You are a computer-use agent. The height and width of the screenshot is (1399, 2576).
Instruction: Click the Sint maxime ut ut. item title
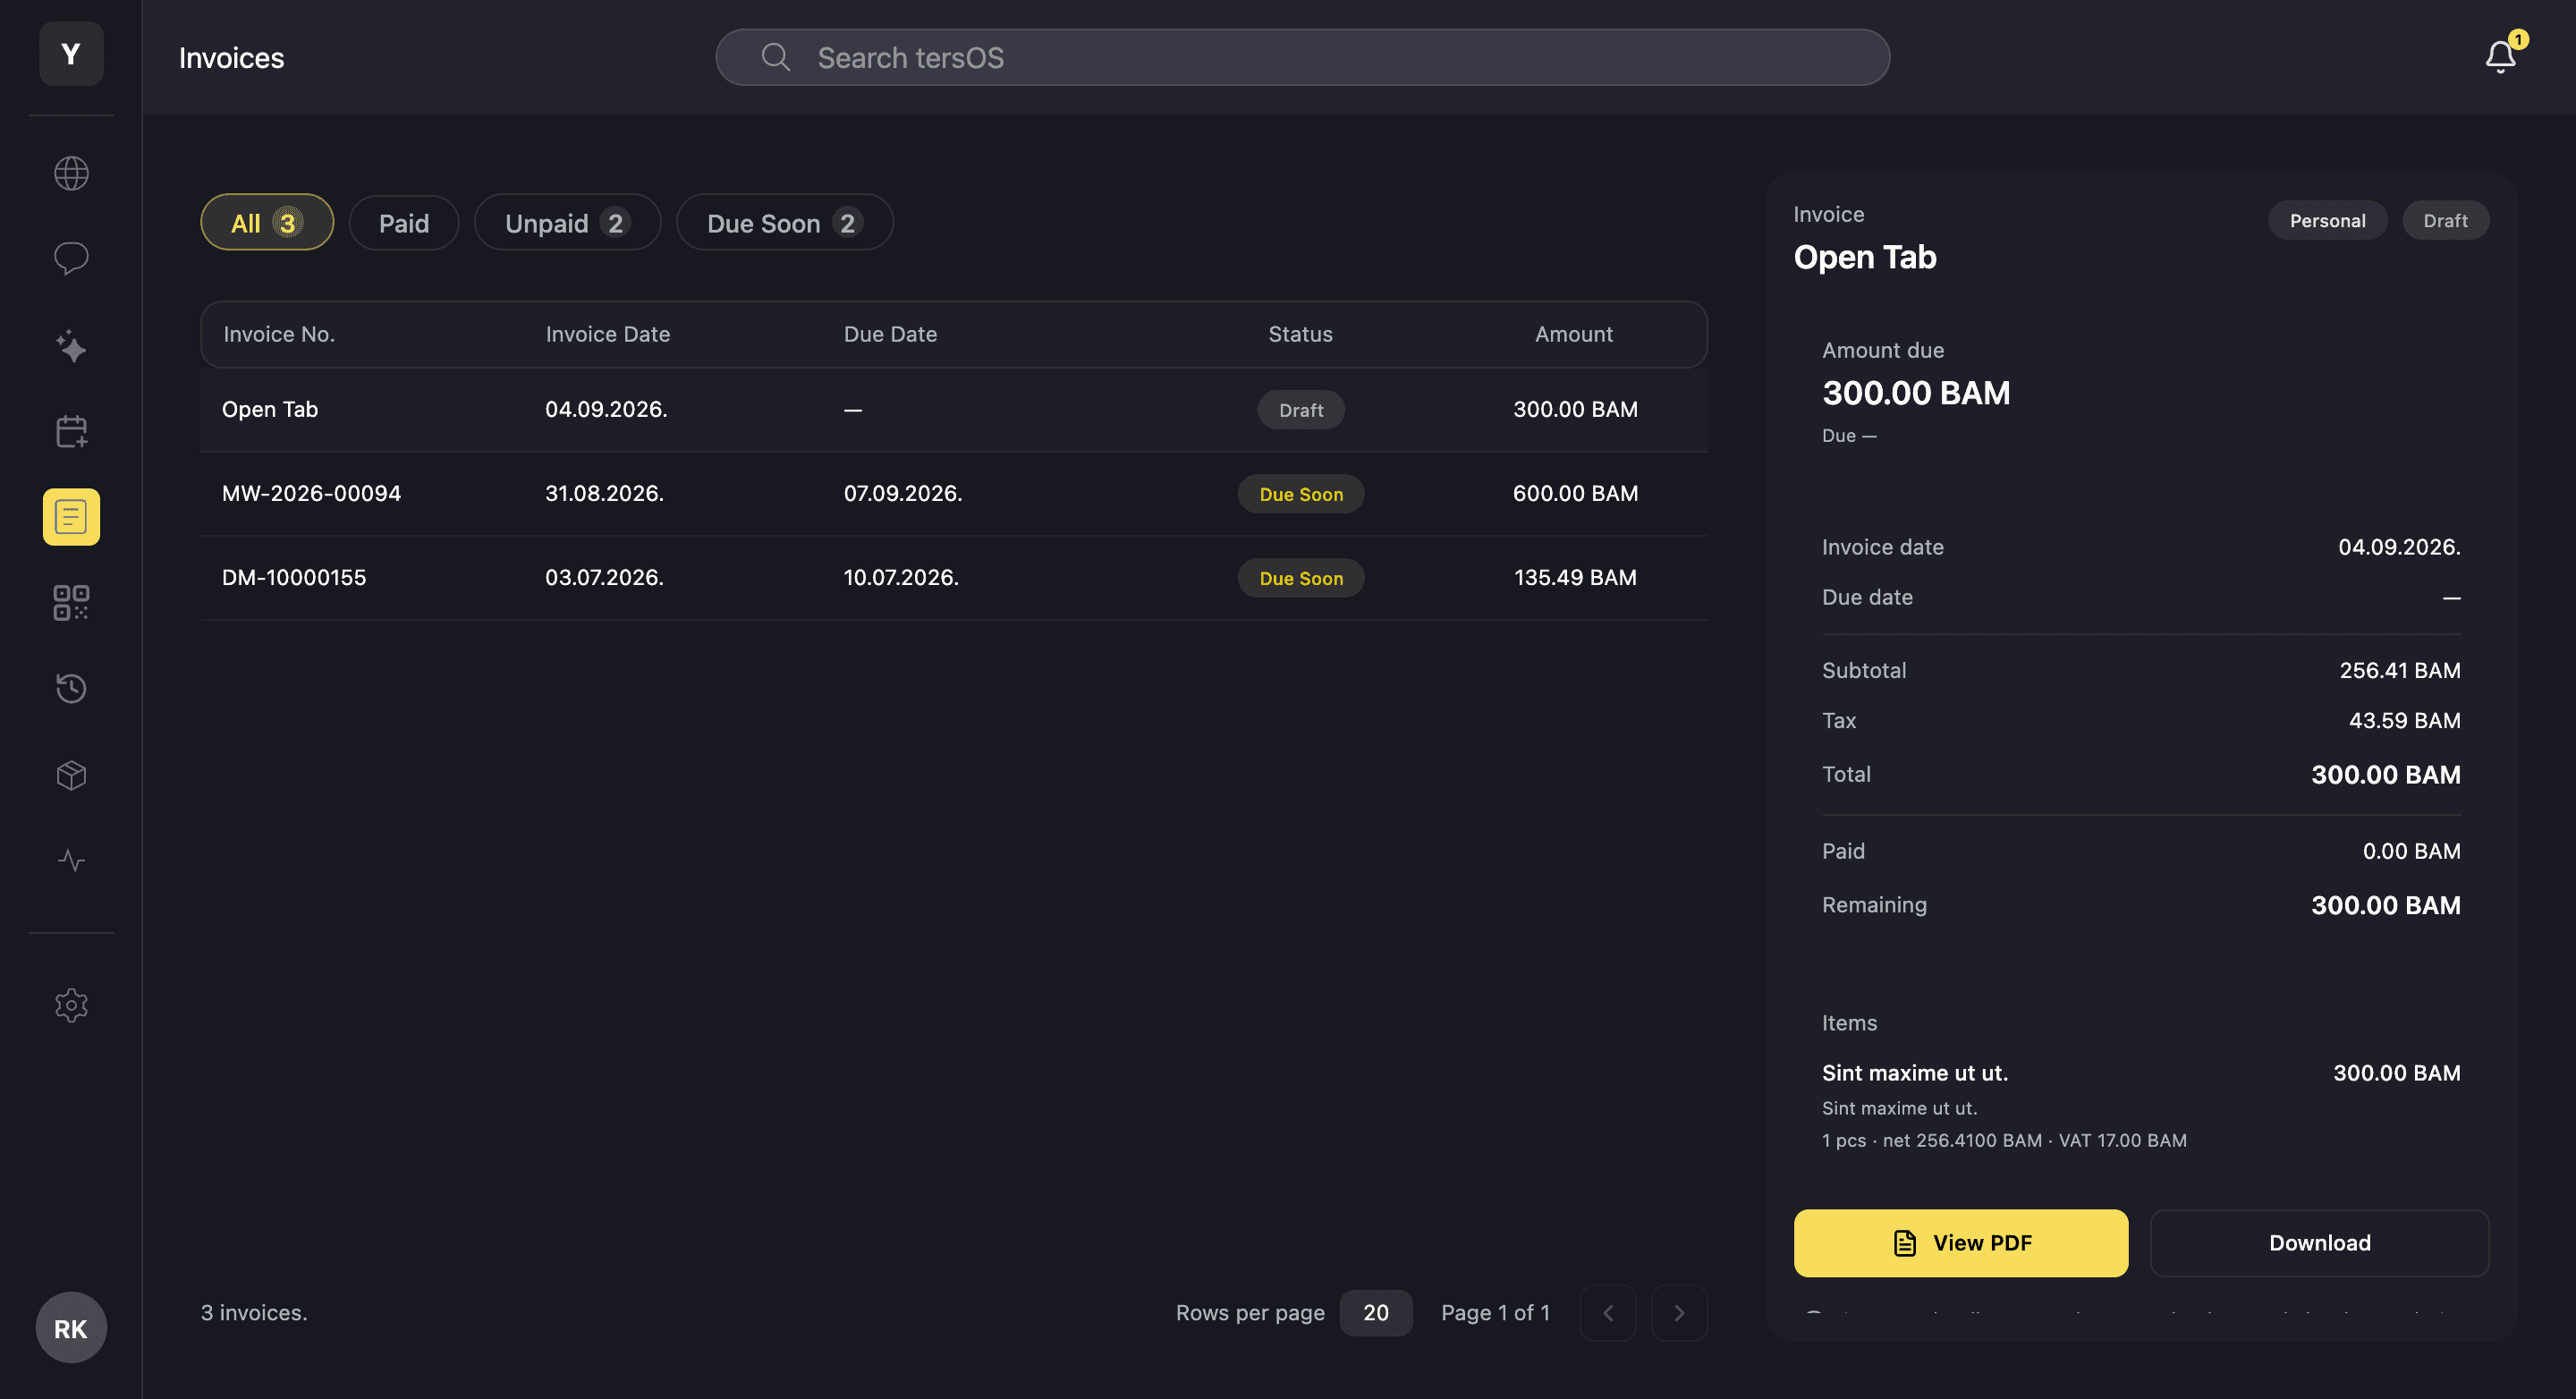(x=1915, y=1073)
